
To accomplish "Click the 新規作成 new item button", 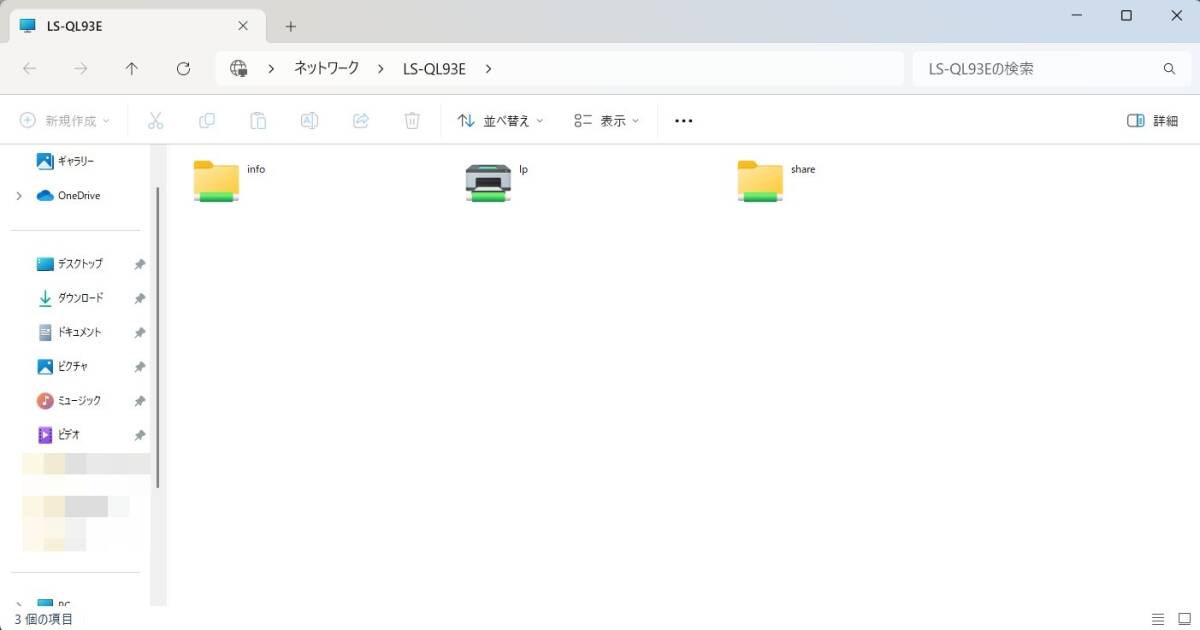I will click(x=60, y=120).
